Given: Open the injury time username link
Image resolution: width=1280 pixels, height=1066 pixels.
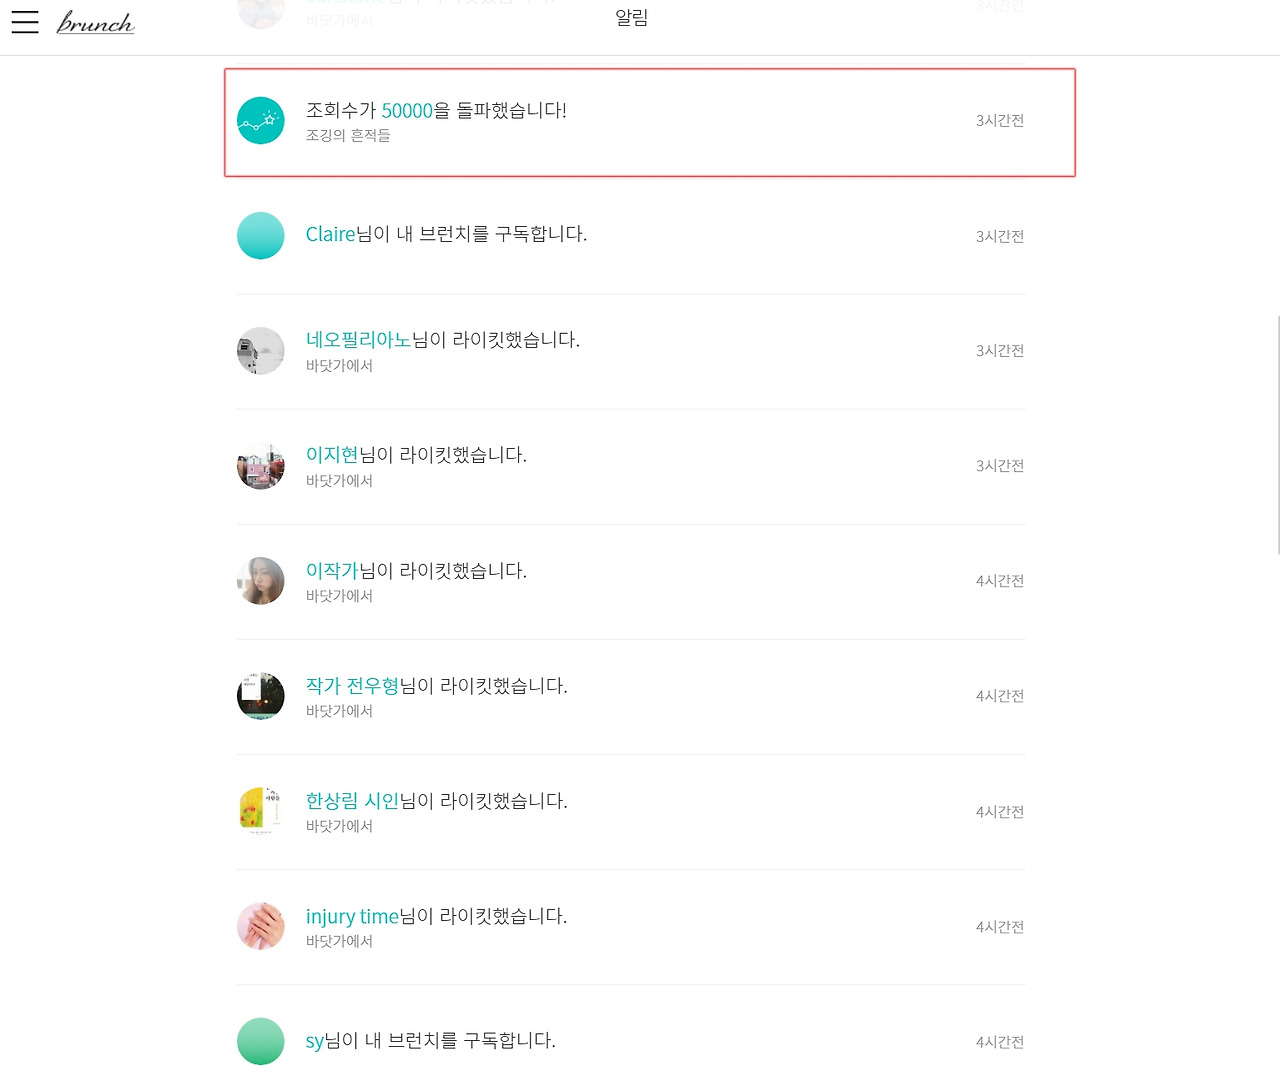Looking at the screenshot, I should (x=352, y=916).
